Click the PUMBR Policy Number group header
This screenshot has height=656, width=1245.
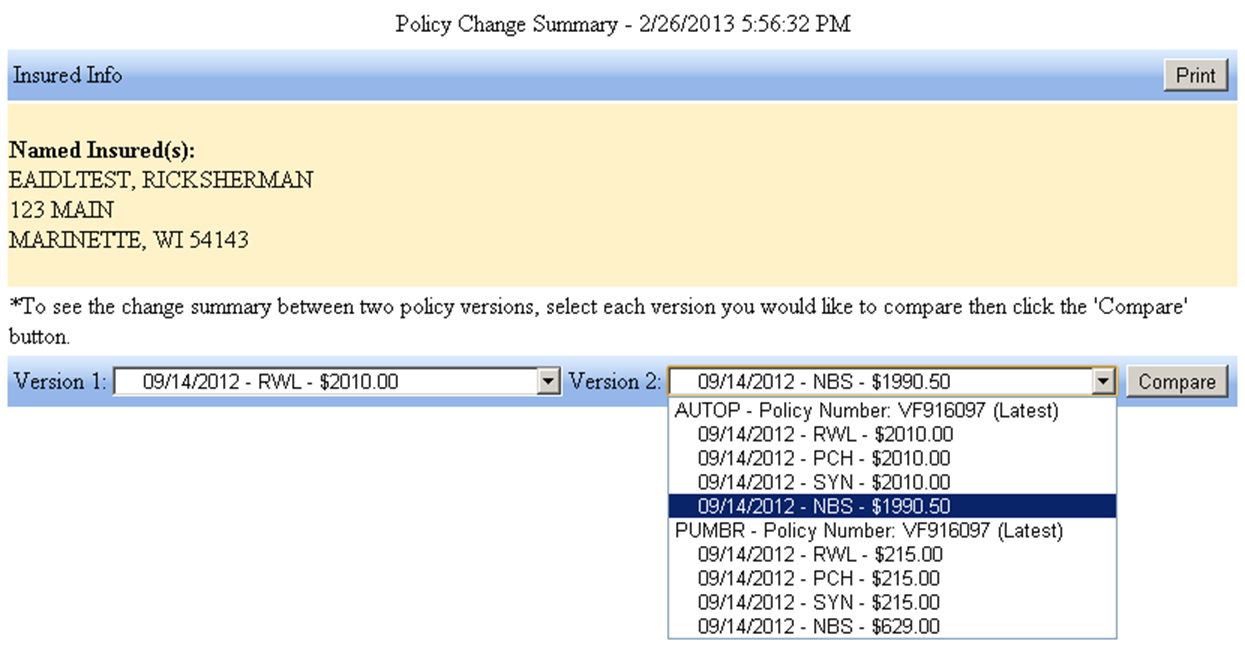coord(892,530)
